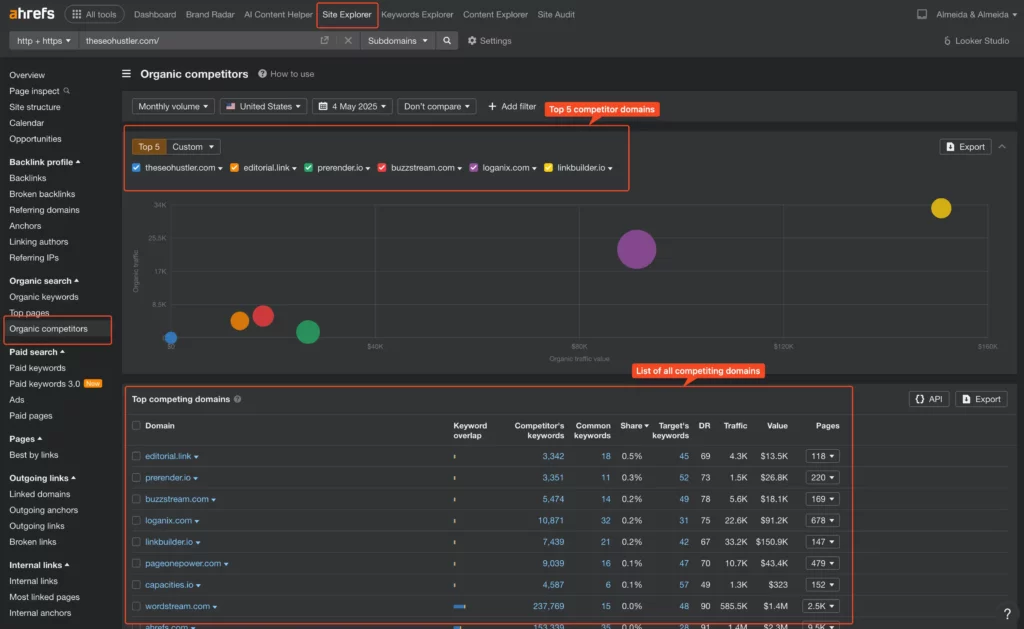Select the editorial.link row checkbox
Viewport: 1024px width, 629px height.
[x=137, y=456]
